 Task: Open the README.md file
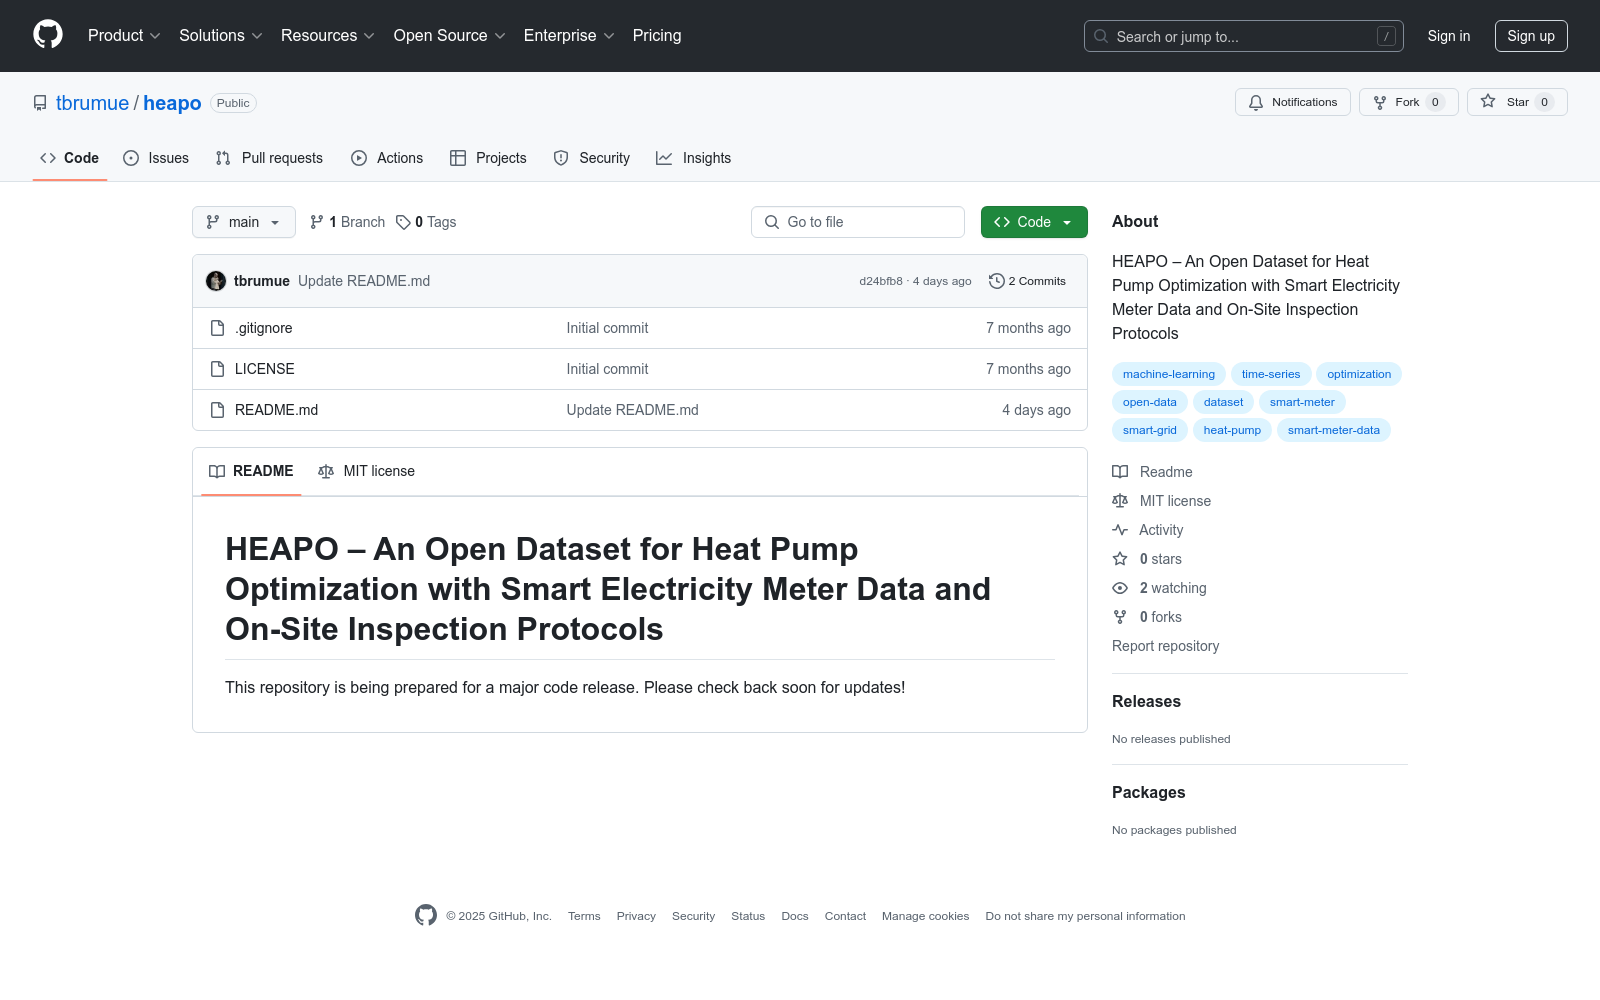tap(276, 410)
